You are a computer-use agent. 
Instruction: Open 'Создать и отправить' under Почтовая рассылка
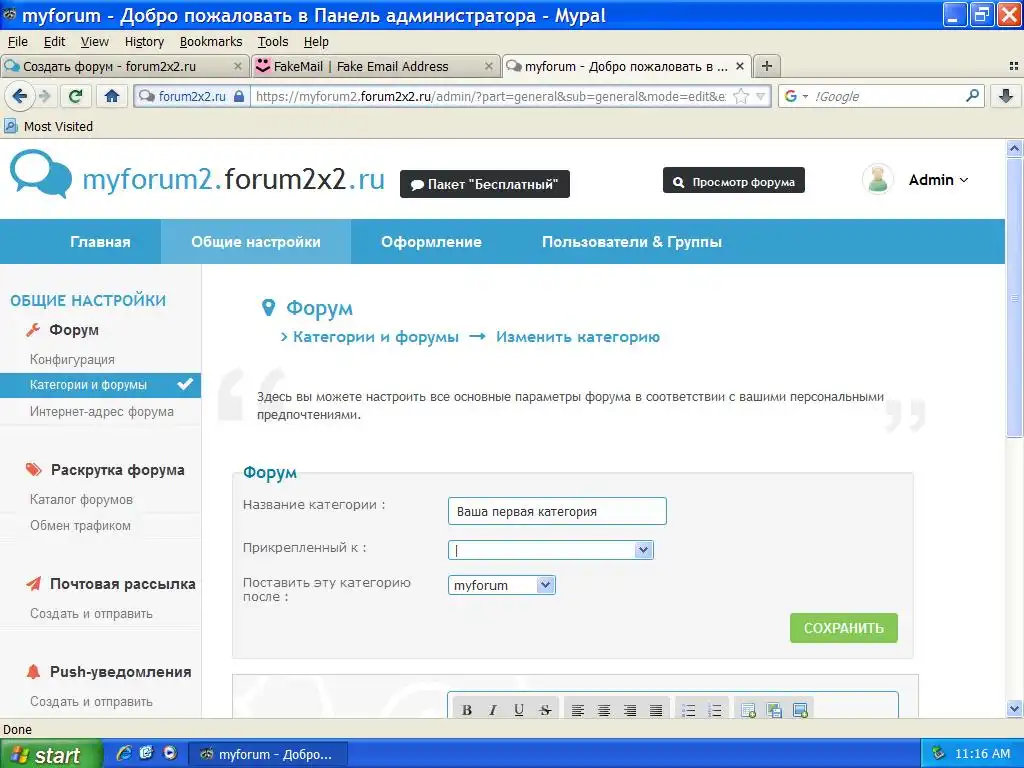click(91, 613)
